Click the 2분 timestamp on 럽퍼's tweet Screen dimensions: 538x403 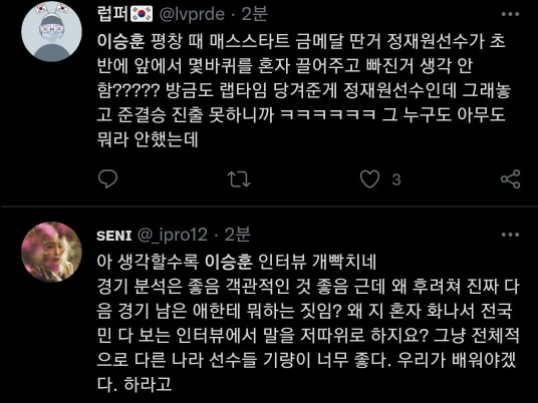coord(254,14)
